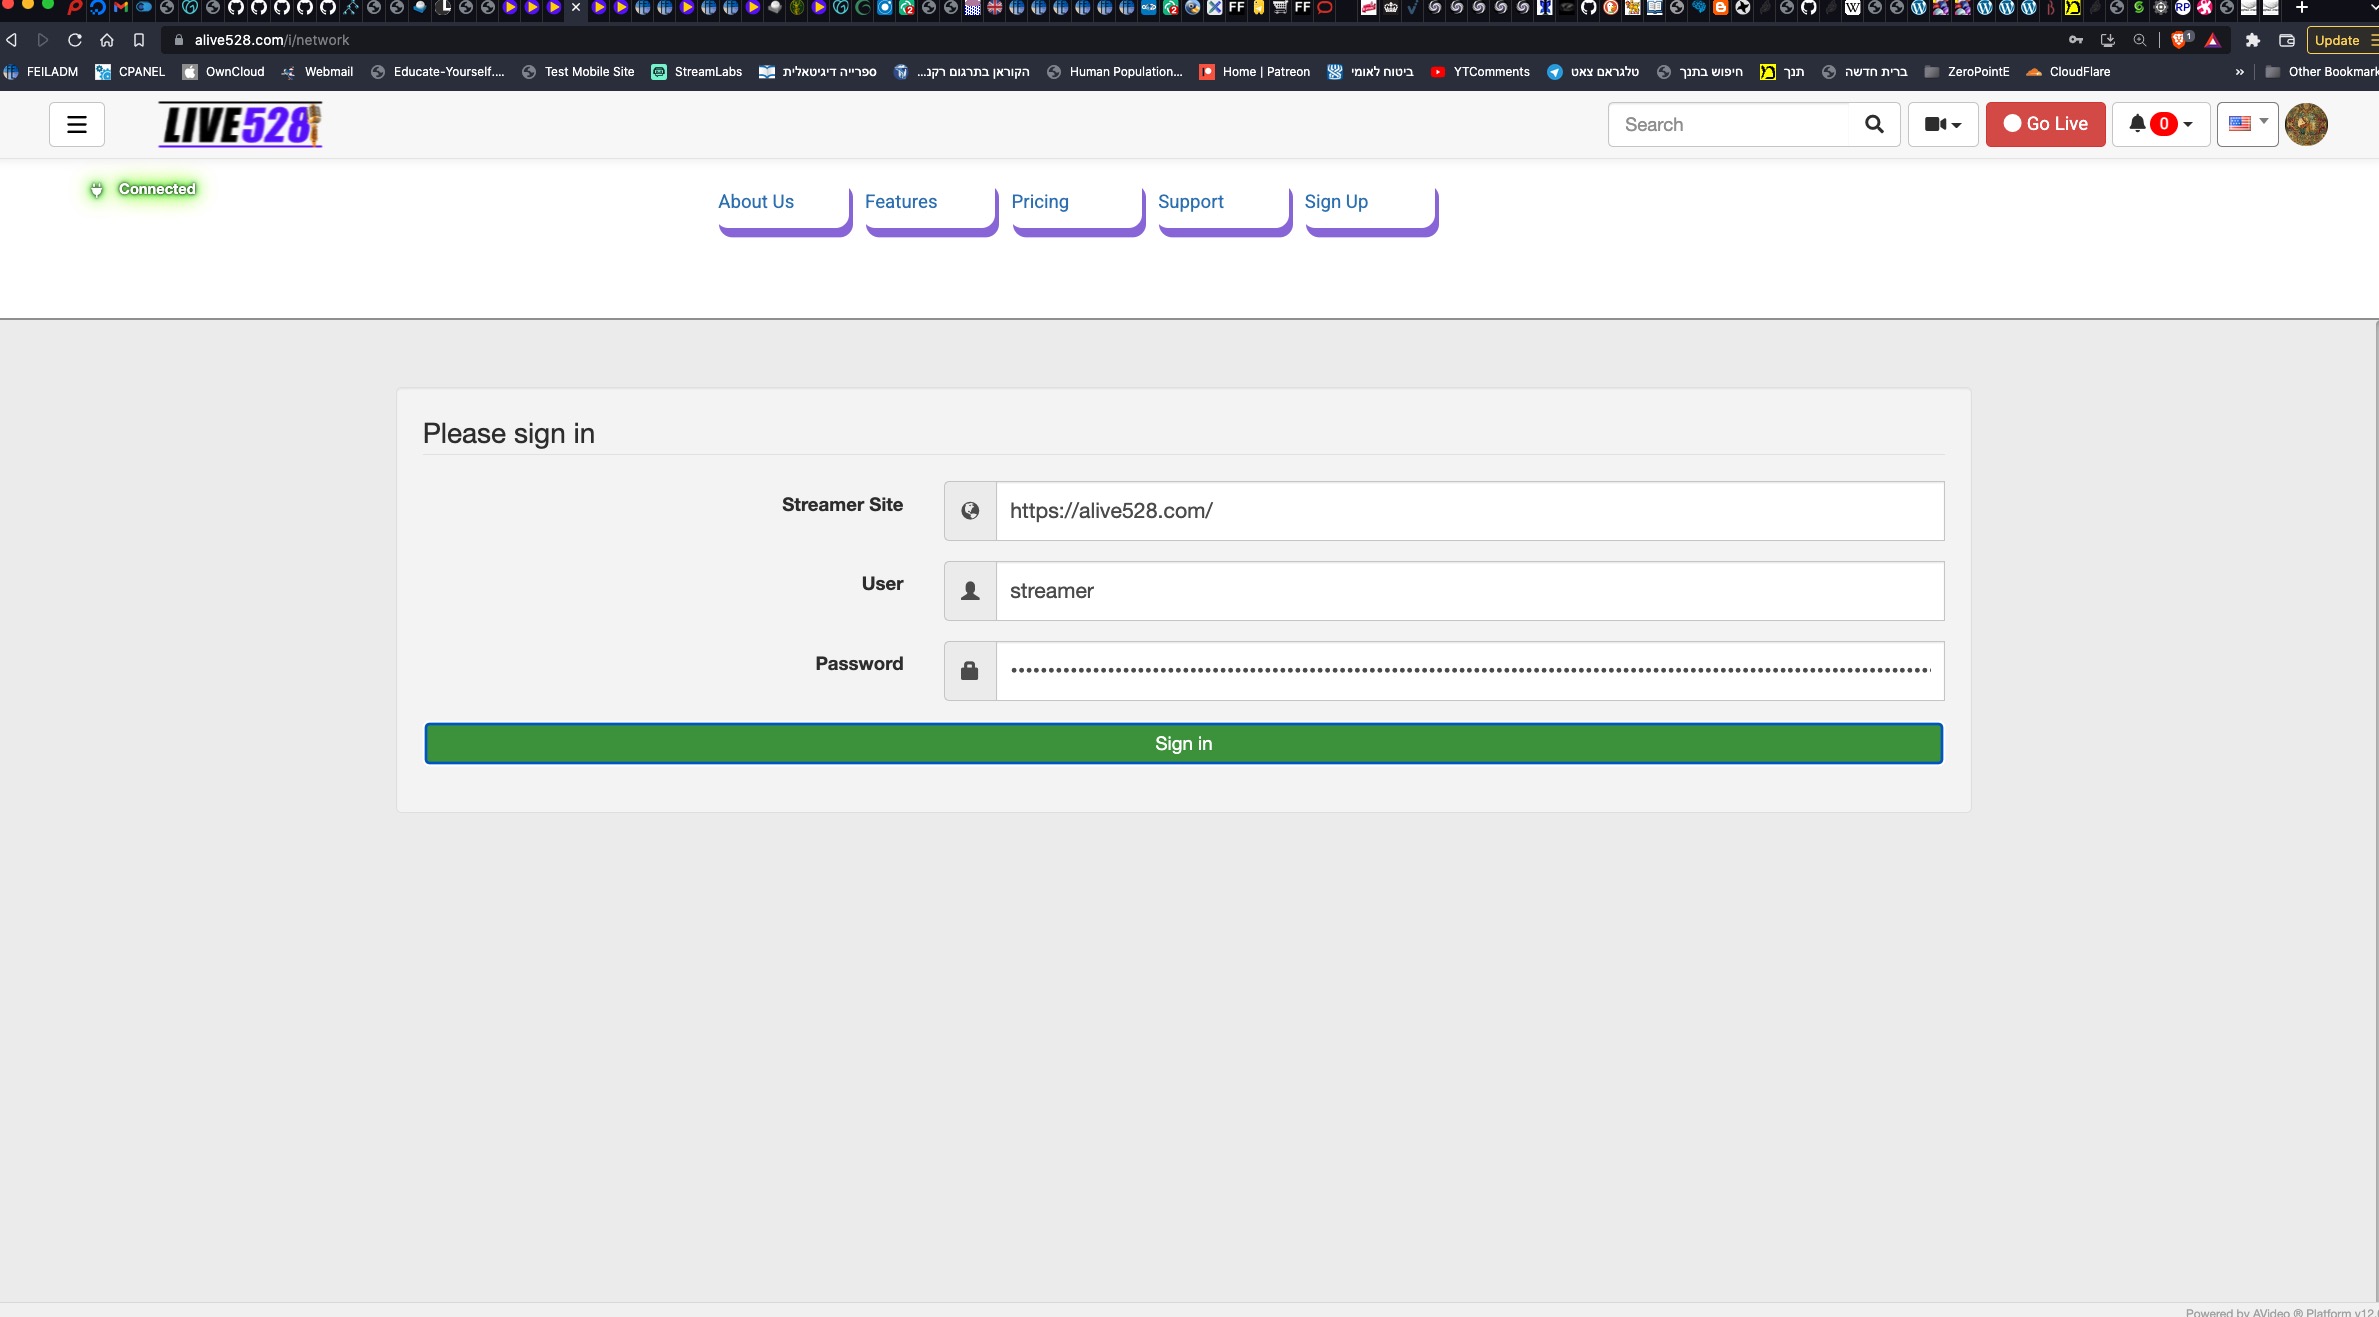This screenshot has height=1317, width=2379.
Task: Click the Brave shield icon
Action: pos(2180,40)
